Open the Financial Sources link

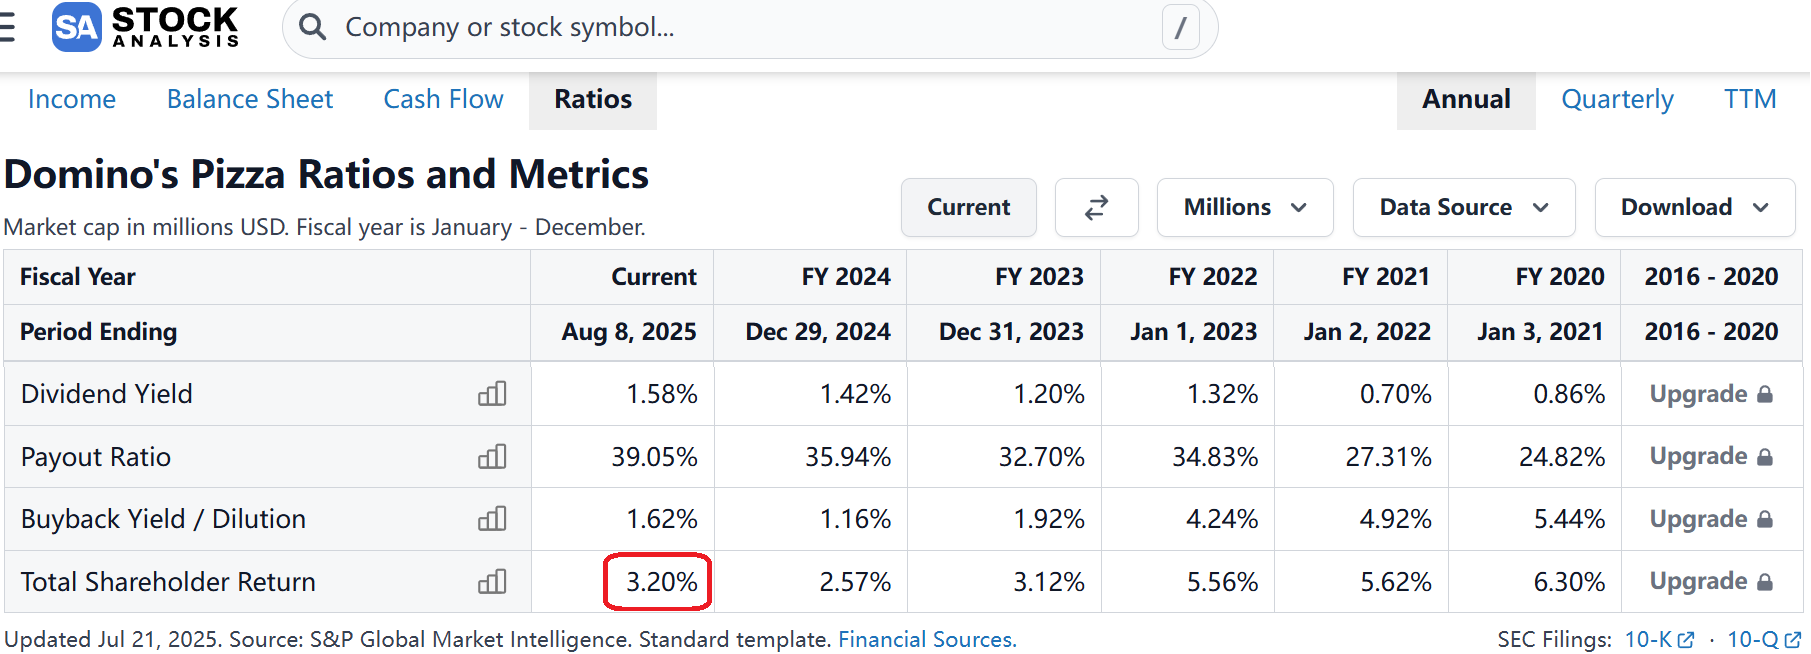[x=927, y=639]
